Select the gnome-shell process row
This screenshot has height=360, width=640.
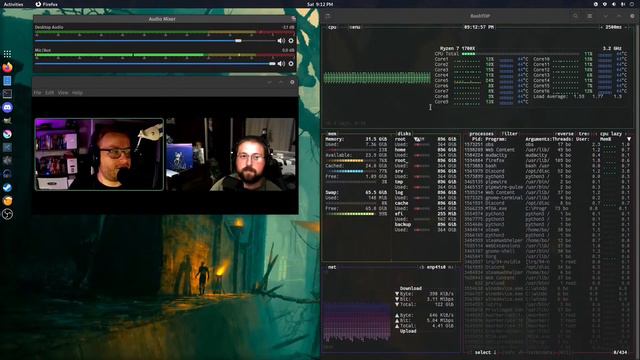[x=547, y=251]
